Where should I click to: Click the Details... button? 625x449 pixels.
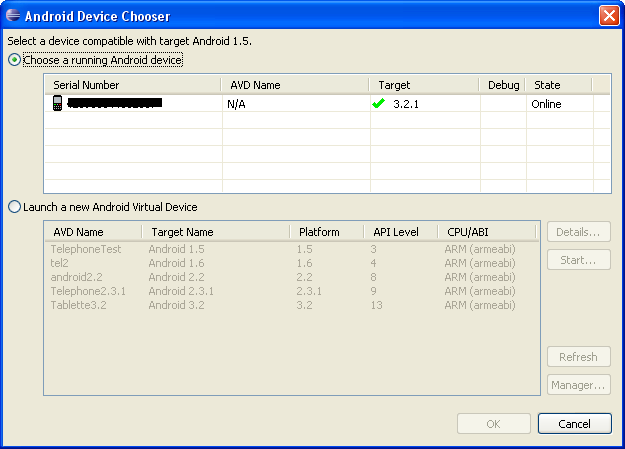pyautogui.click(x=579, y=232)
